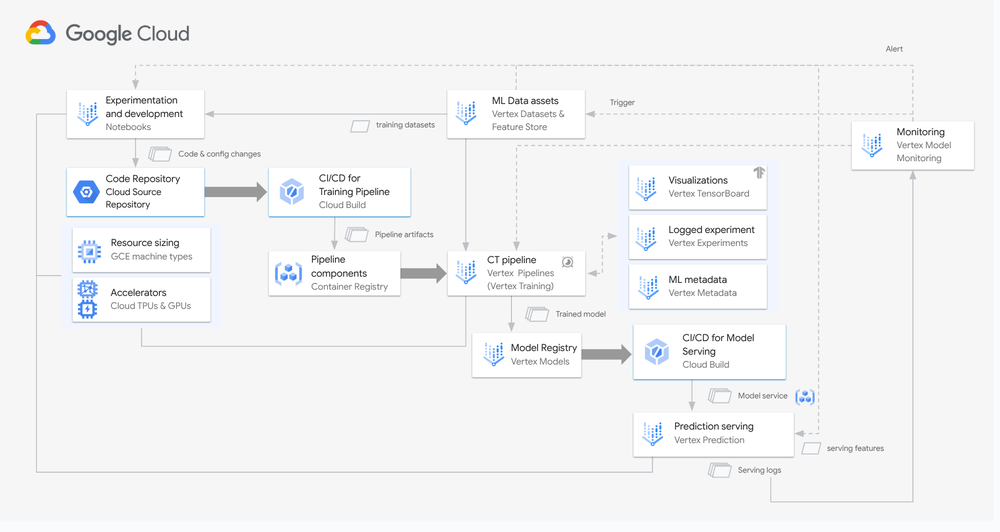The height and width of the screenshot is (532, 1000).
Task: Click the CI/CD for Training Pipeline title
Action: pyautogui.click(x=354, y=184)
